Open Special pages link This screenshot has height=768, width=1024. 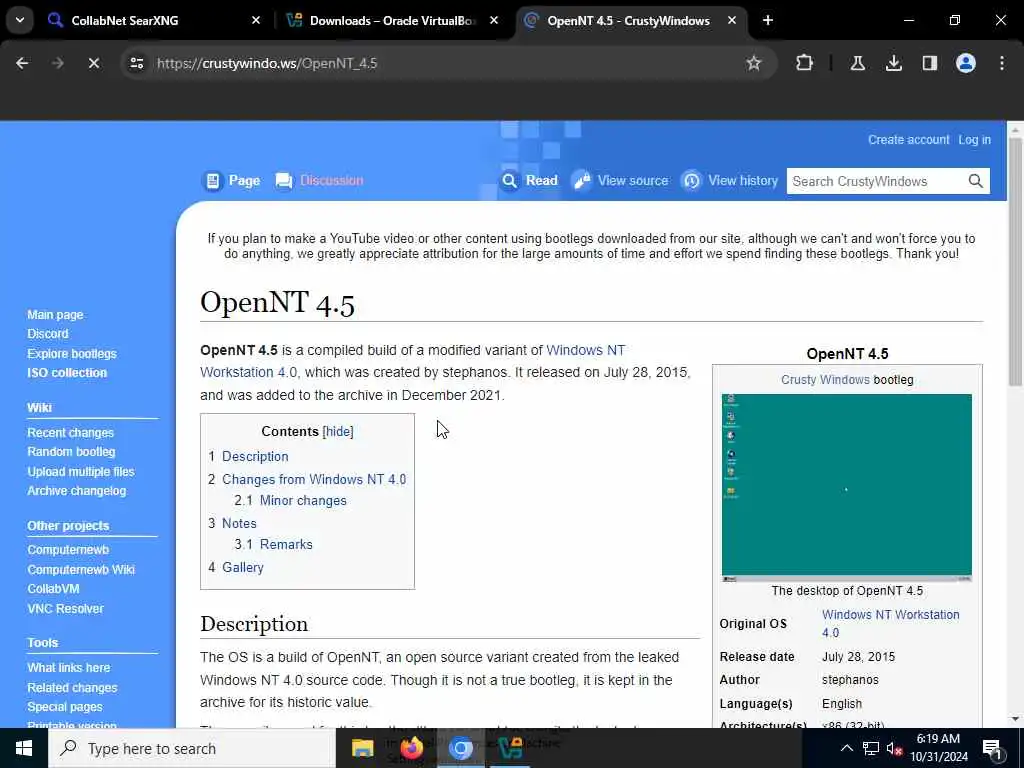point(65,707)
